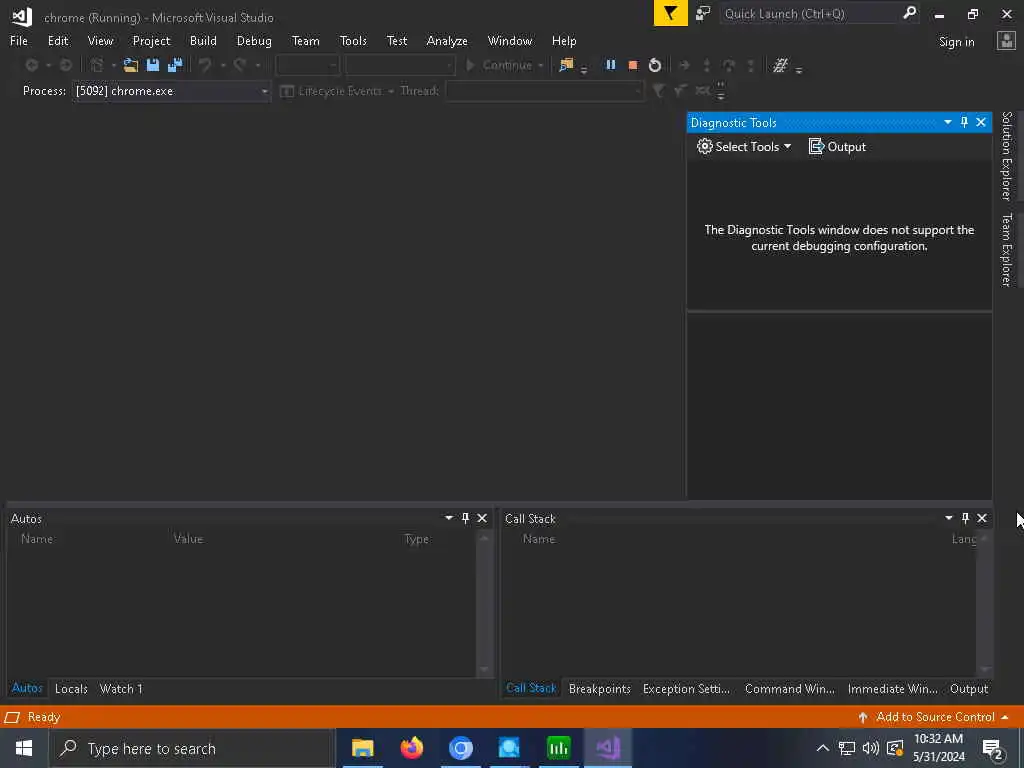Open Firefox from taskbar
1024x768 pixels.
(x=411, y=748)
